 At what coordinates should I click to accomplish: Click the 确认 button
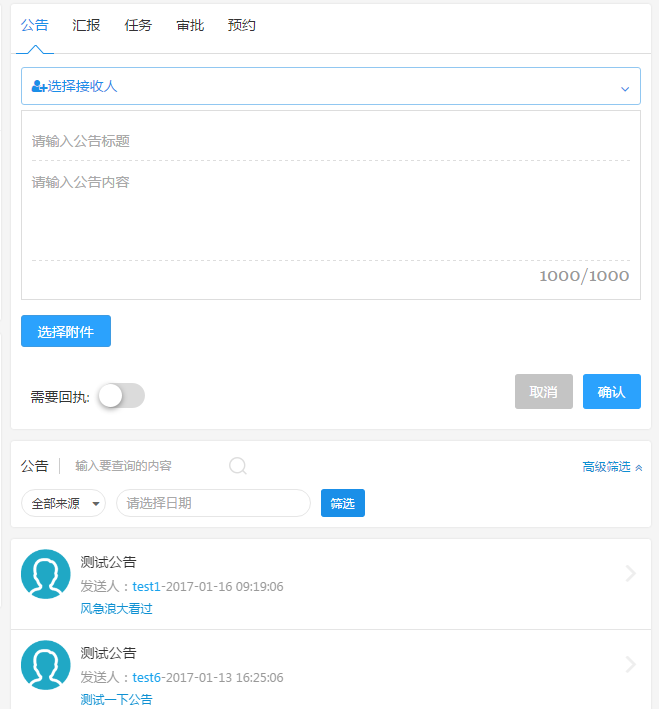coord(612,392)
